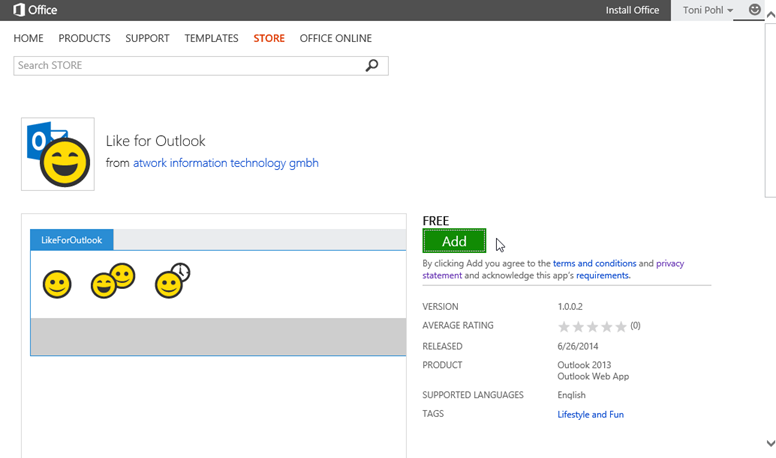Image resolution: width=776 pixels, height=458 pixels.
Task: Select the LikeForOutlook tab
Action: (72, 240)
